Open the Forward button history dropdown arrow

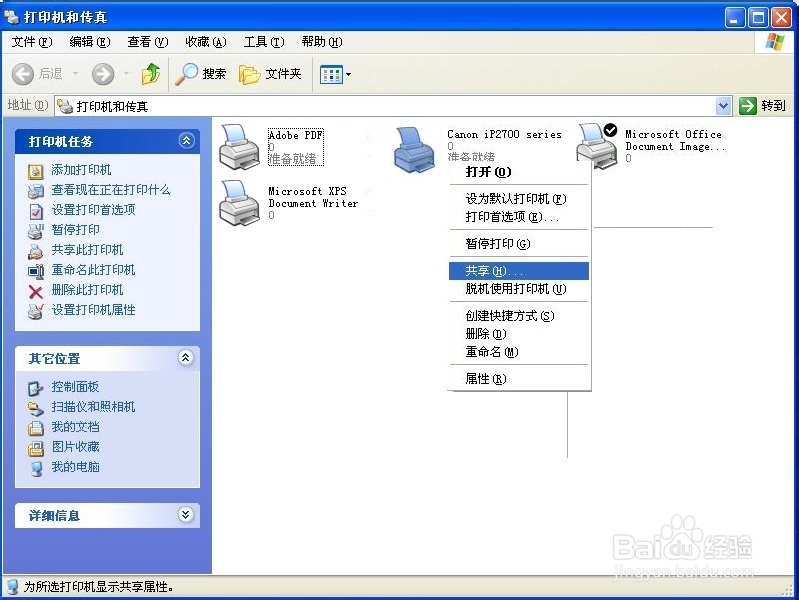pyautogui.click(x=126, y=74)
